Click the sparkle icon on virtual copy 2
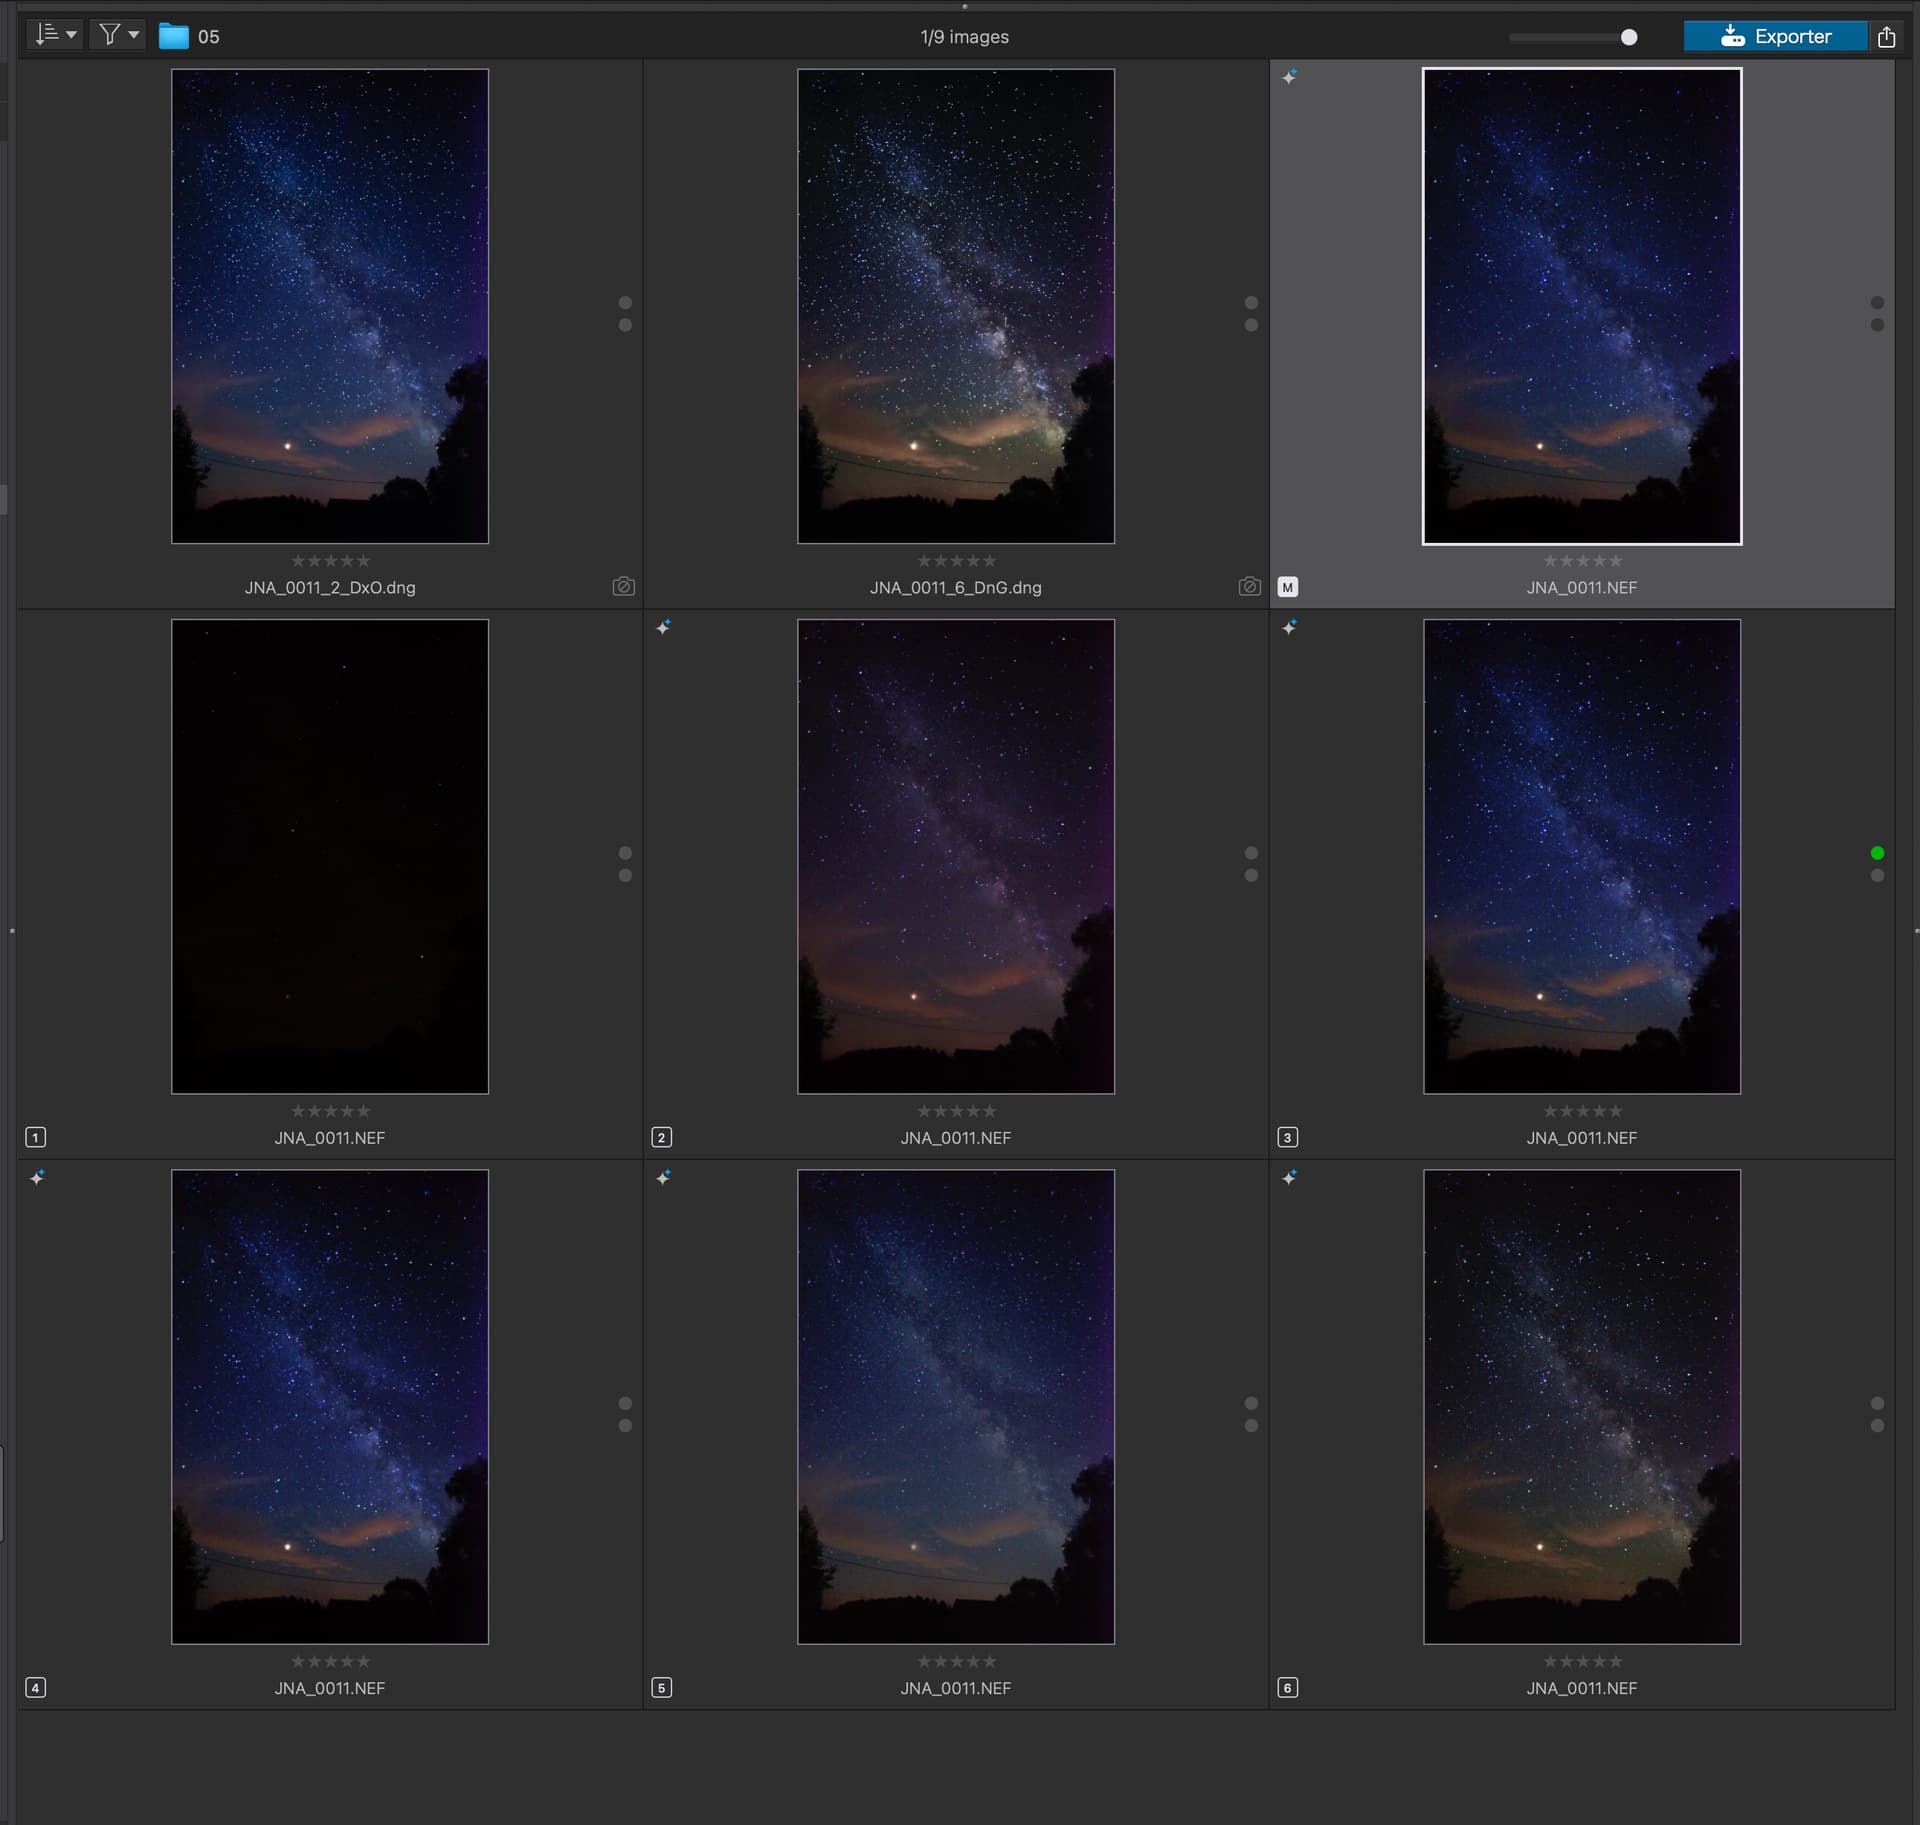Image resolution: width=1920 pixels, height=1825 pixels. point(664,627)
